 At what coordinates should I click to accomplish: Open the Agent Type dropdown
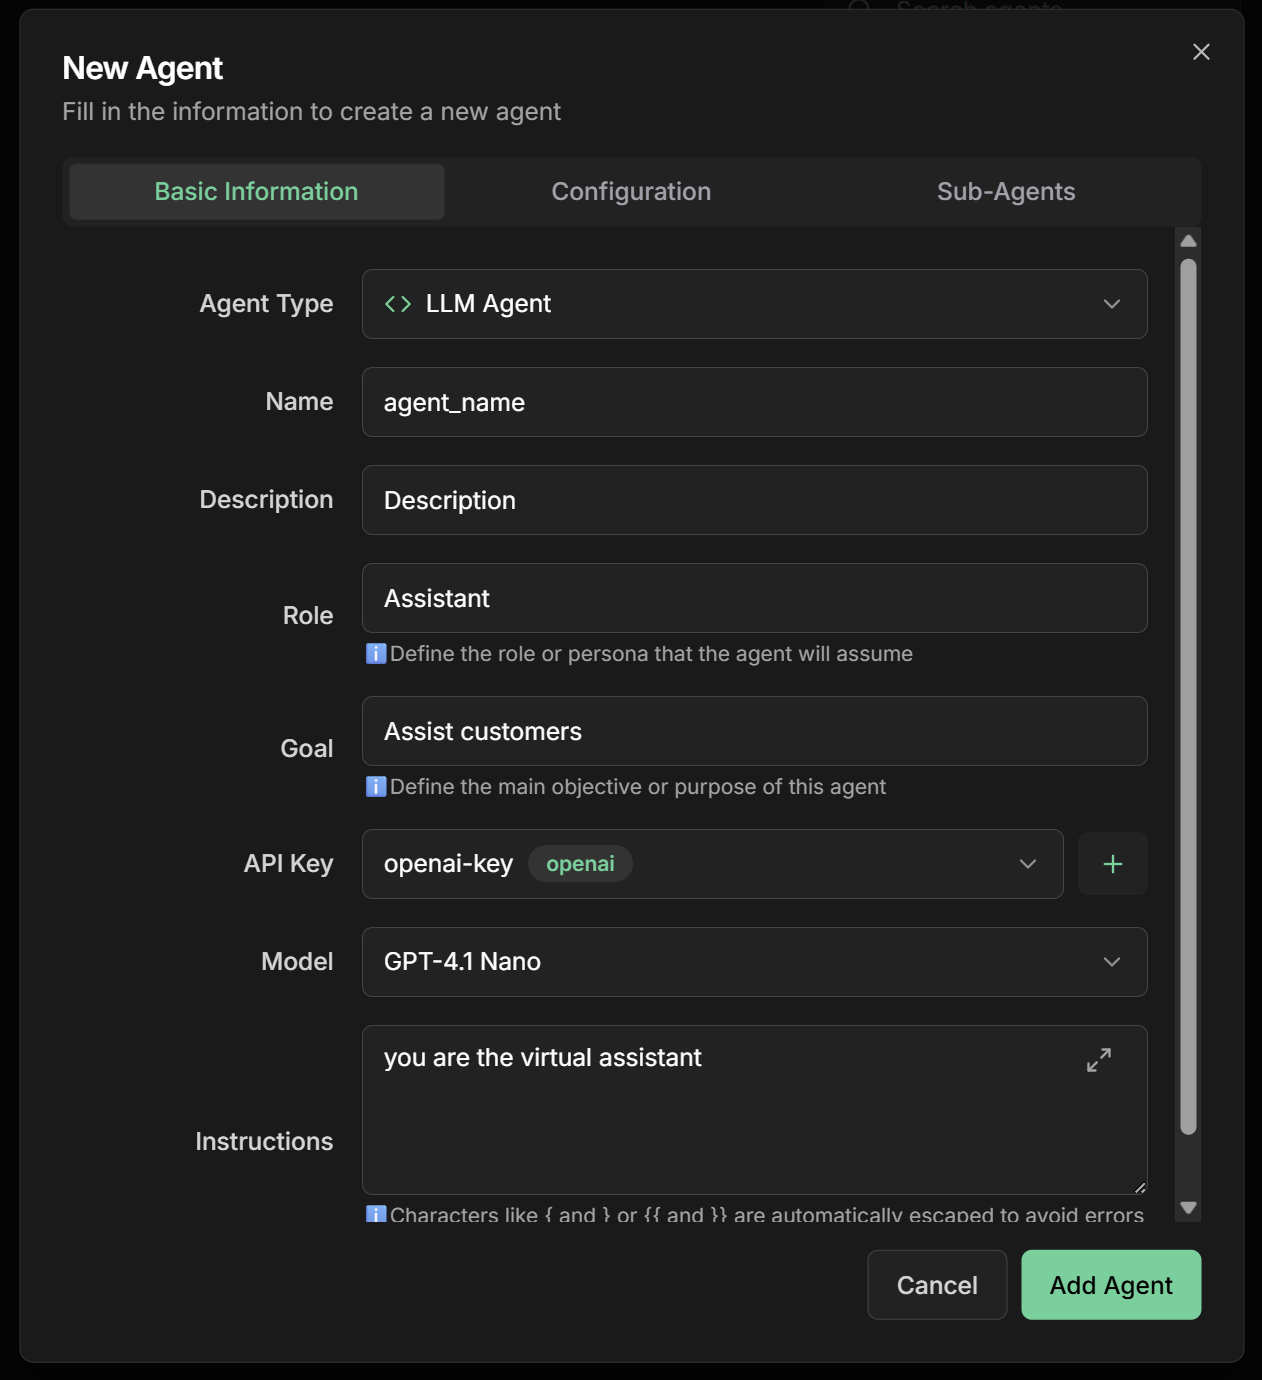tap(1110, 303)
